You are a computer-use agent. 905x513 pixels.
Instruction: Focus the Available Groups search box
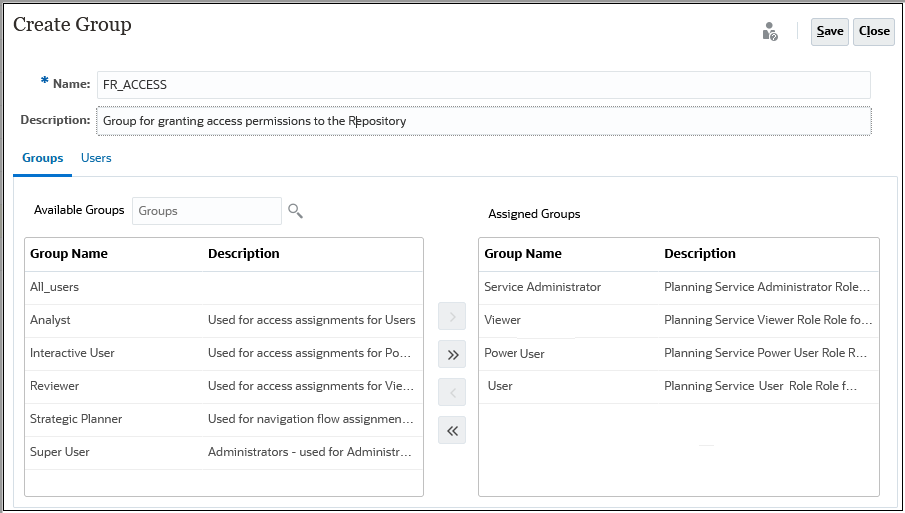[207, 211]
